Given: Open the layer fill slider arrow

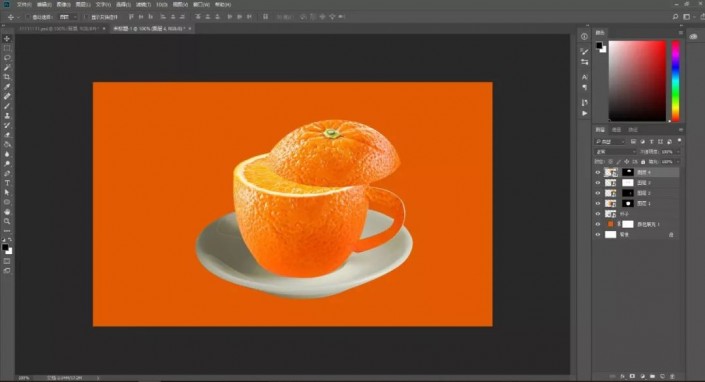Looking at the screenshot, I should tap(678, 162).
